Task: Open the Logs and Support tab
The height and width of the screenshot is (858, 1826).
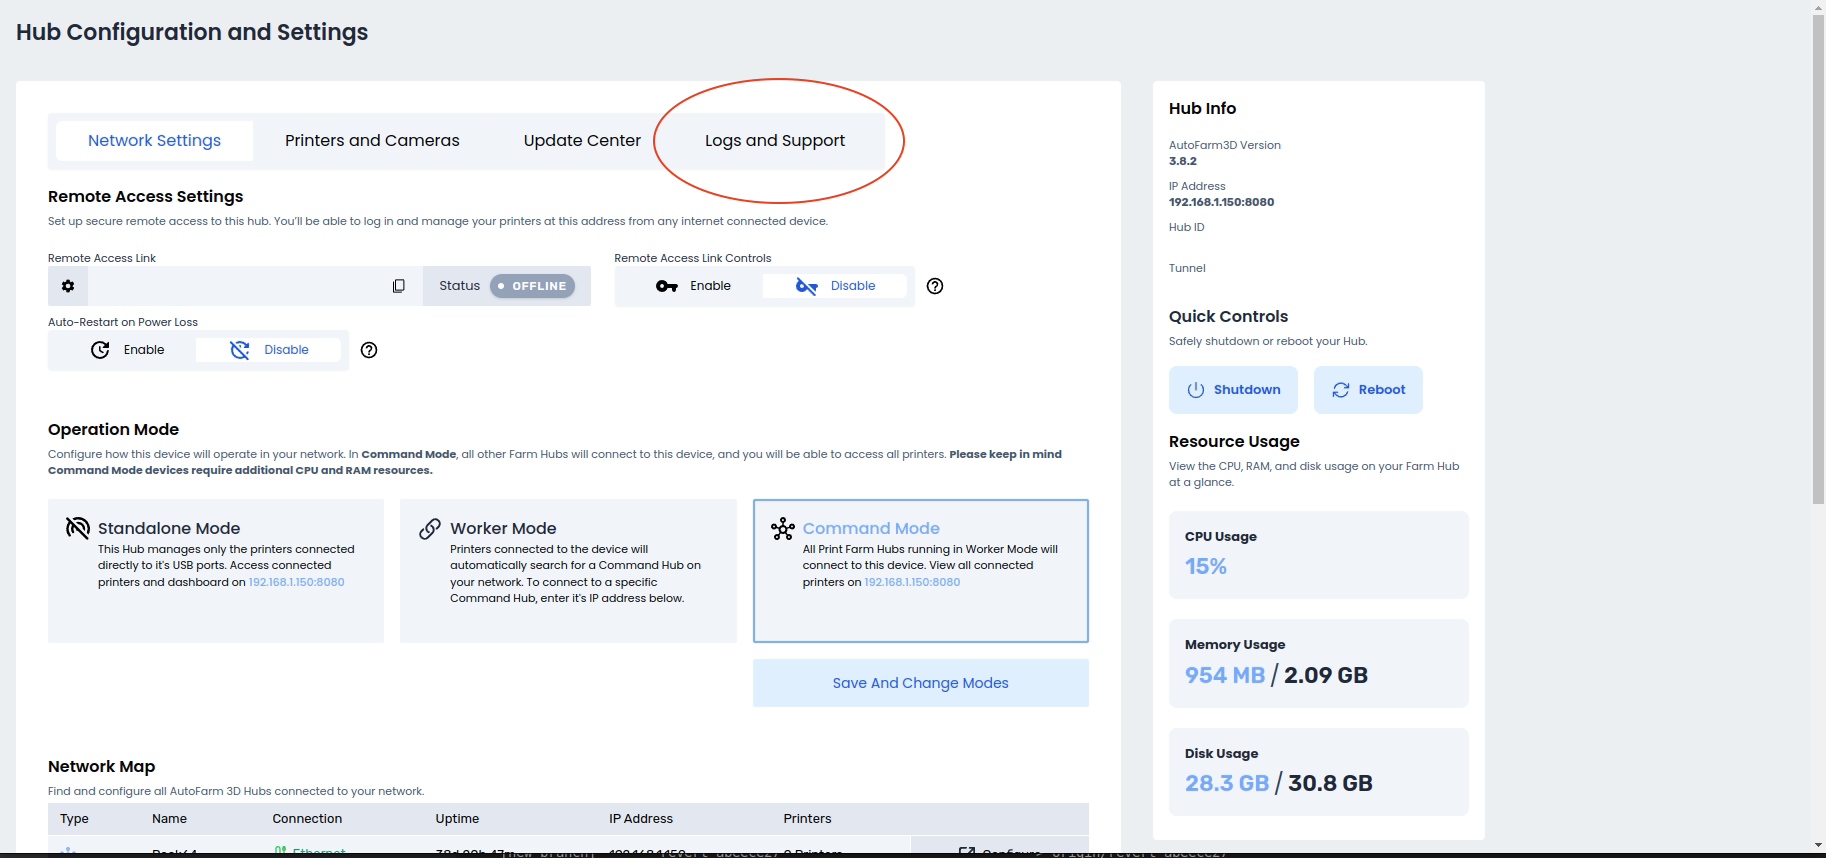Action: (x=774, y=141)
